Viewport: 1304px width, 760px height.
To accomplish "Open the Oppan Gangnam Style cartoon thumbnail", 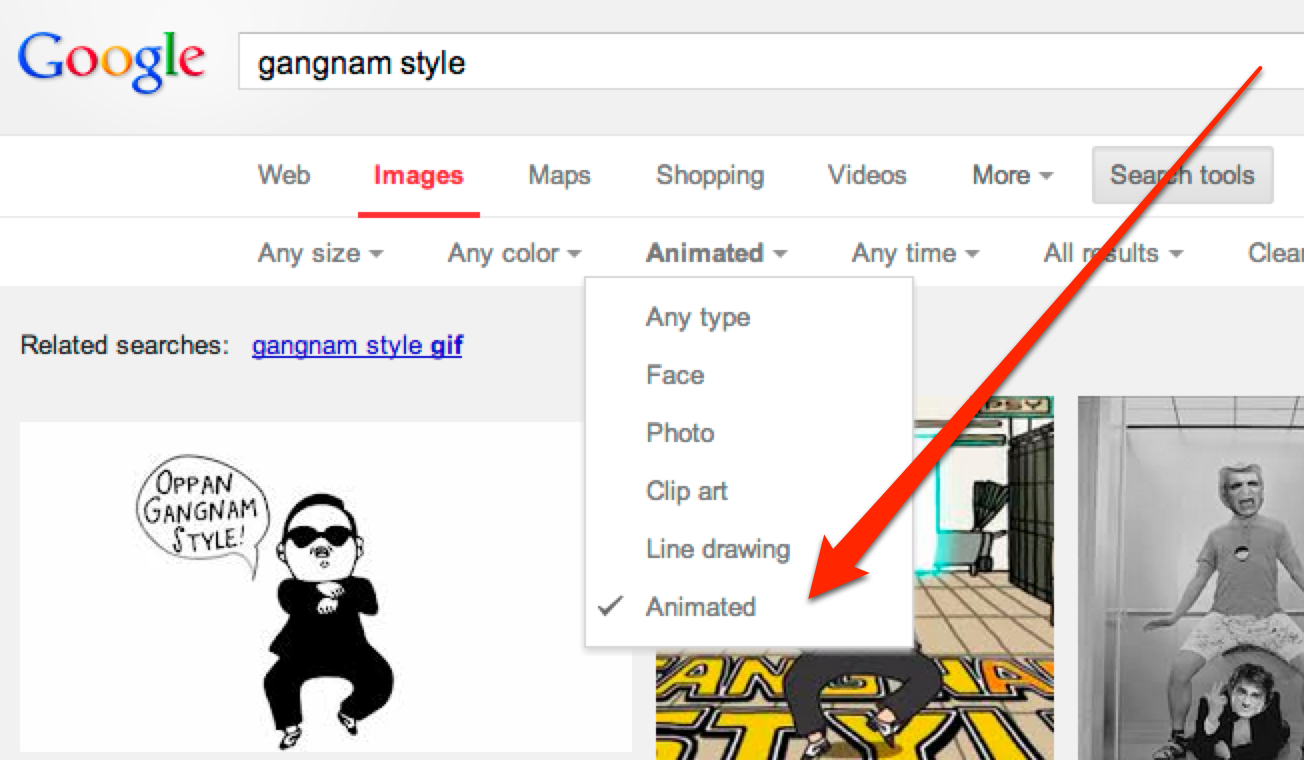I will [325, 590].
